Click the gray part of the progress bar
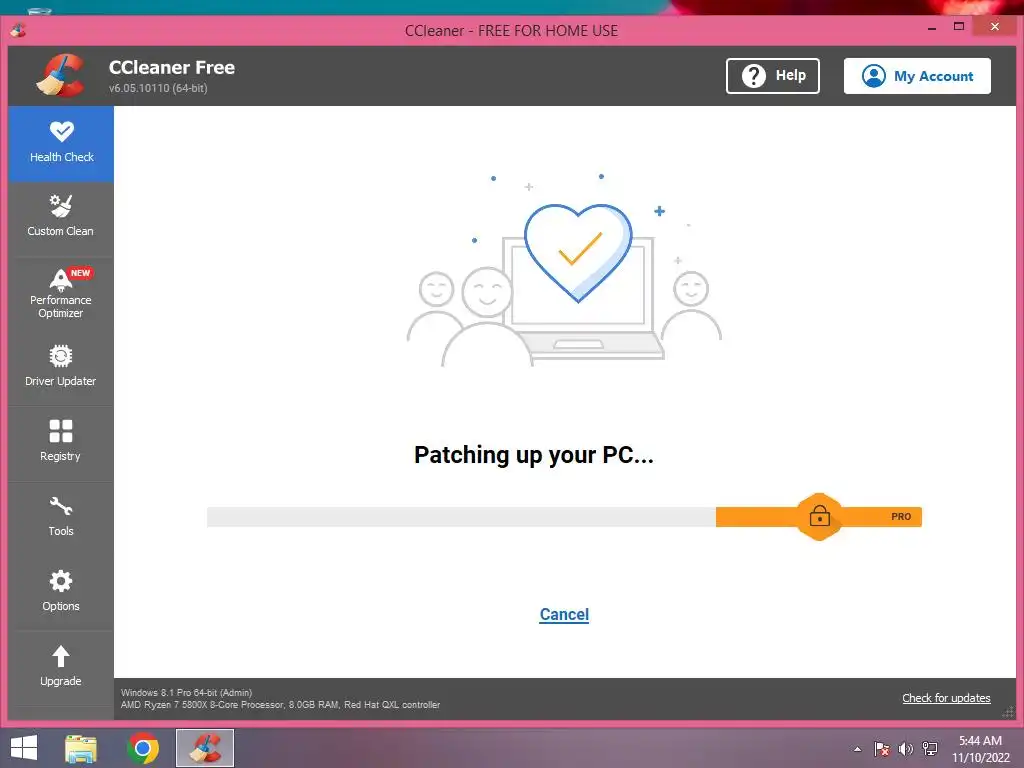1024x768 pixels. [x=461, y=517]
